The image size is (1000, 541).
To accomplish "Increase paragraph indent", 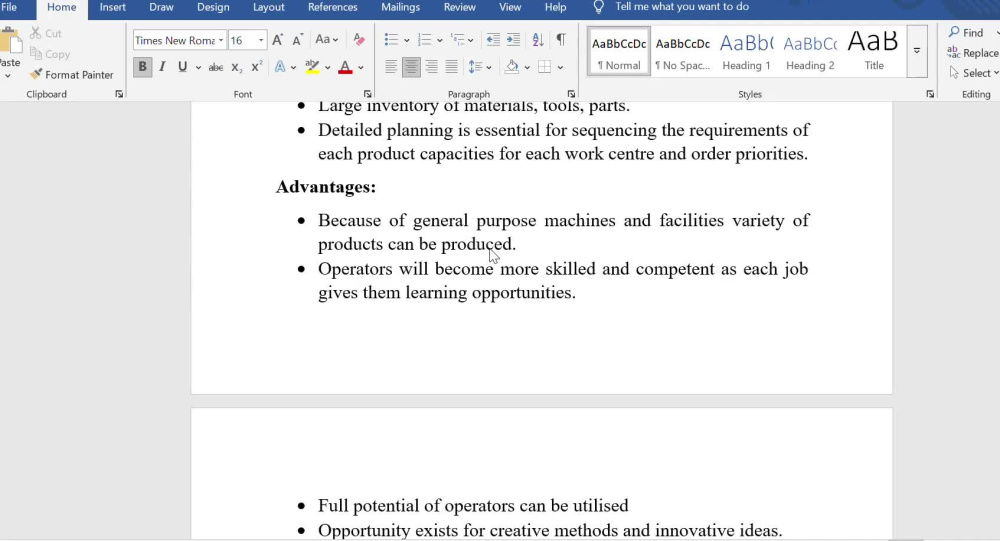I will (x=513, y=40).
